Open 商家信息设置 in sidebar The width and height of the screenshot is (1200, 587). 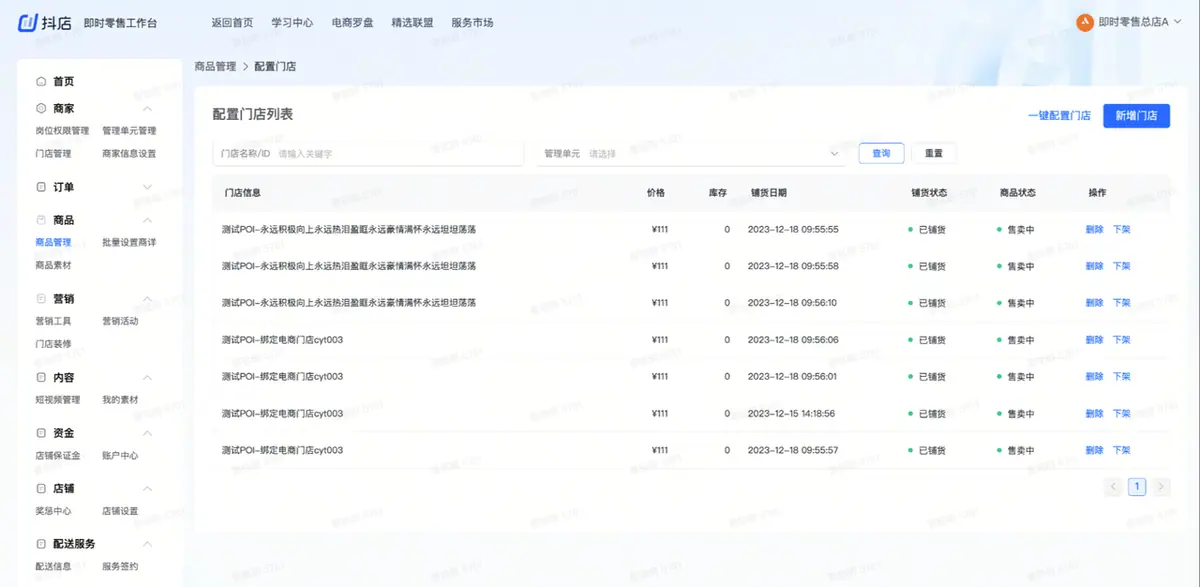pos(129,154)
